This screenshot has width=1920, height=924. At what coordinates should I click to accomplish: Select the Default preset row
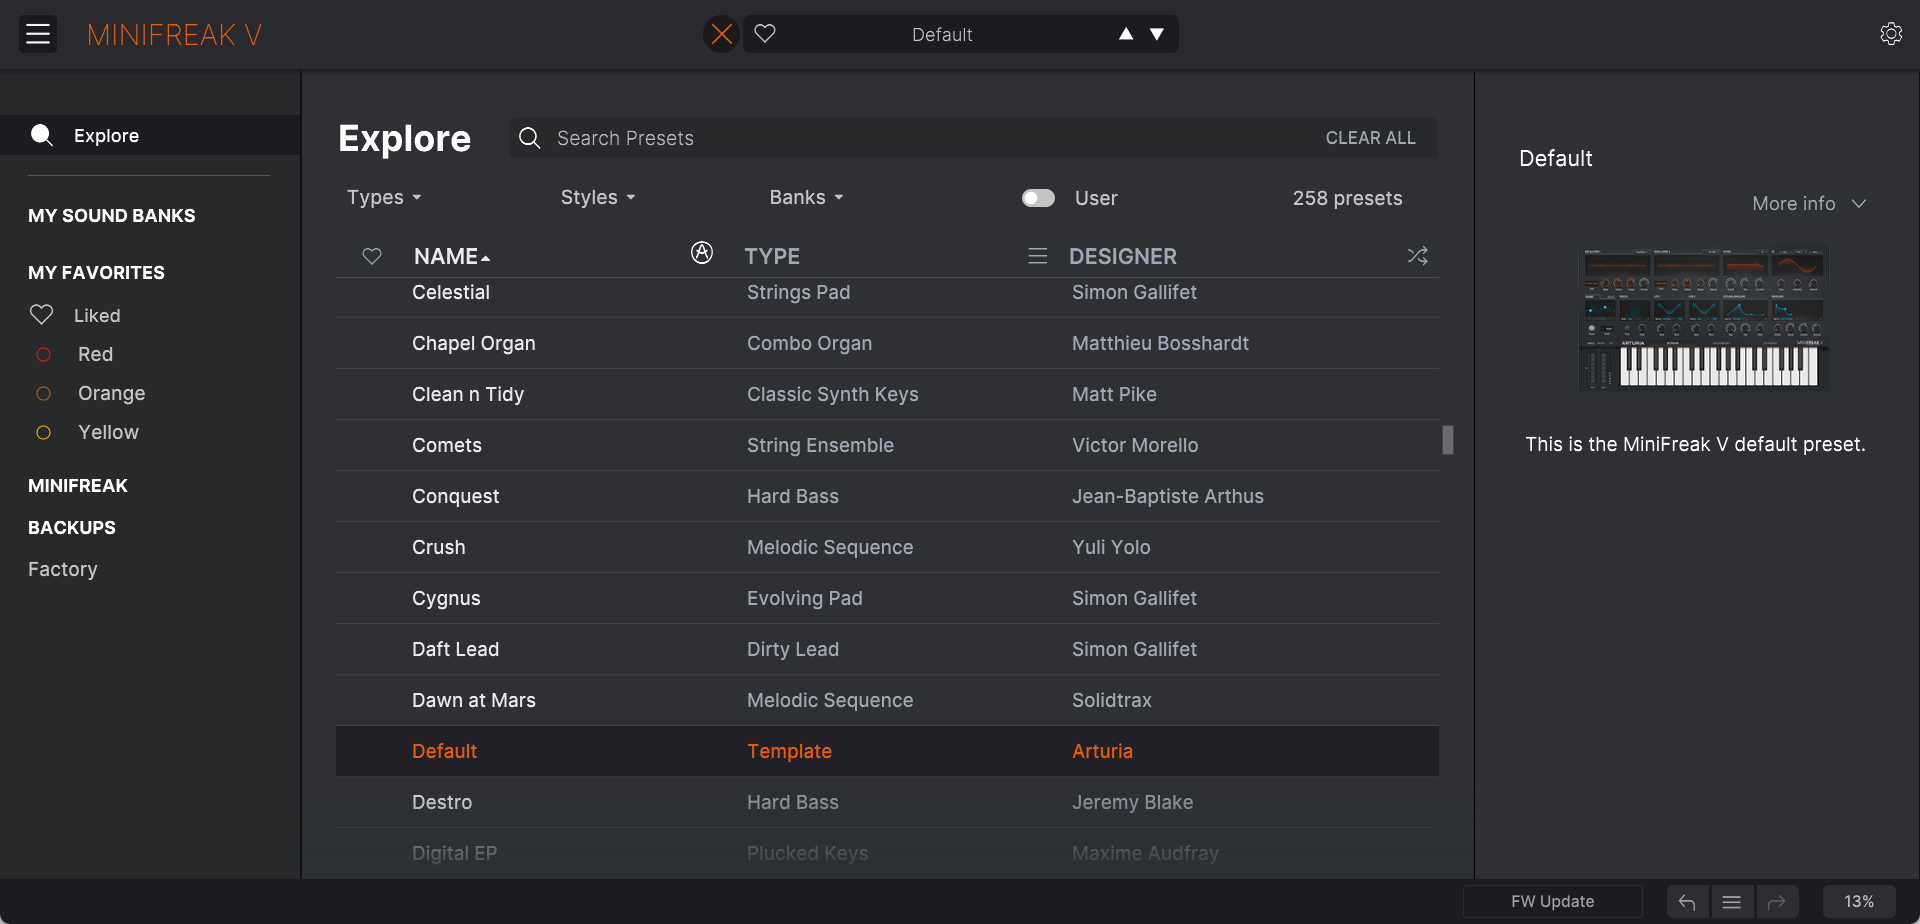tap(887, 751)
